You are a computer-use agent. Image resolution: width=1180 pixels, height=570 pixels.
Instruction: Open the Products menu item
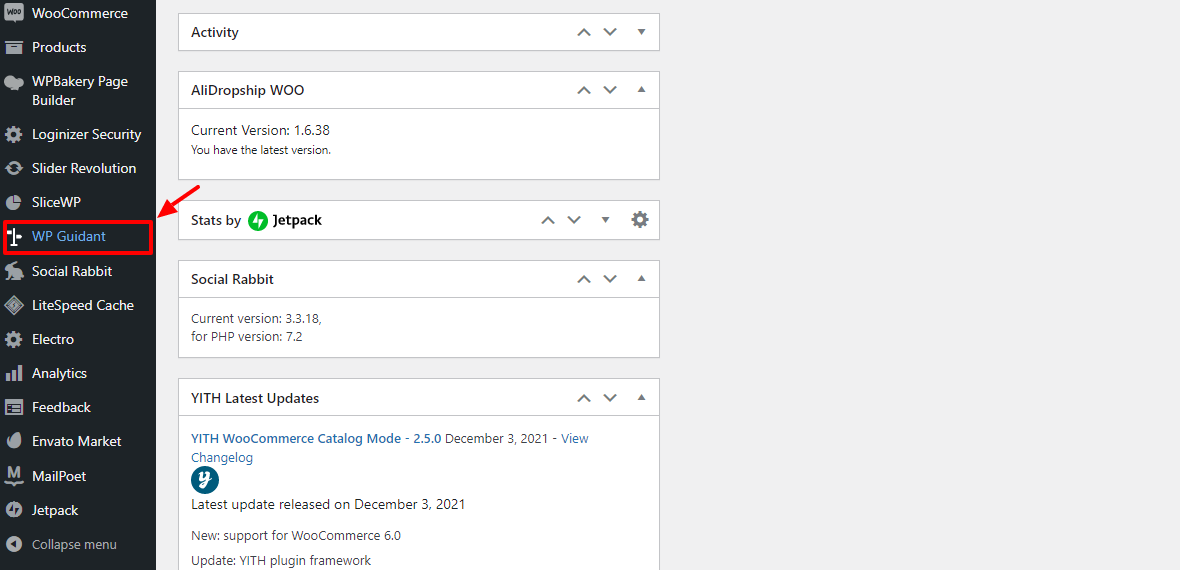click(x=59, y=47)
